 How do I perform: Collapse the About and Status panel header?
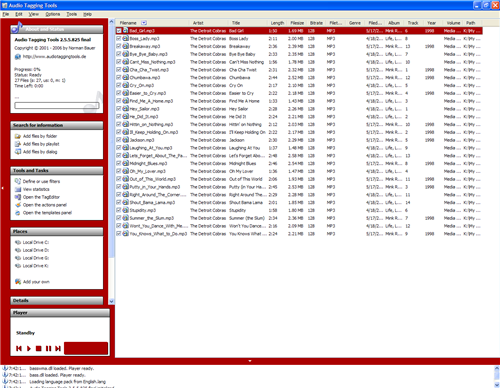click(57, 29)
